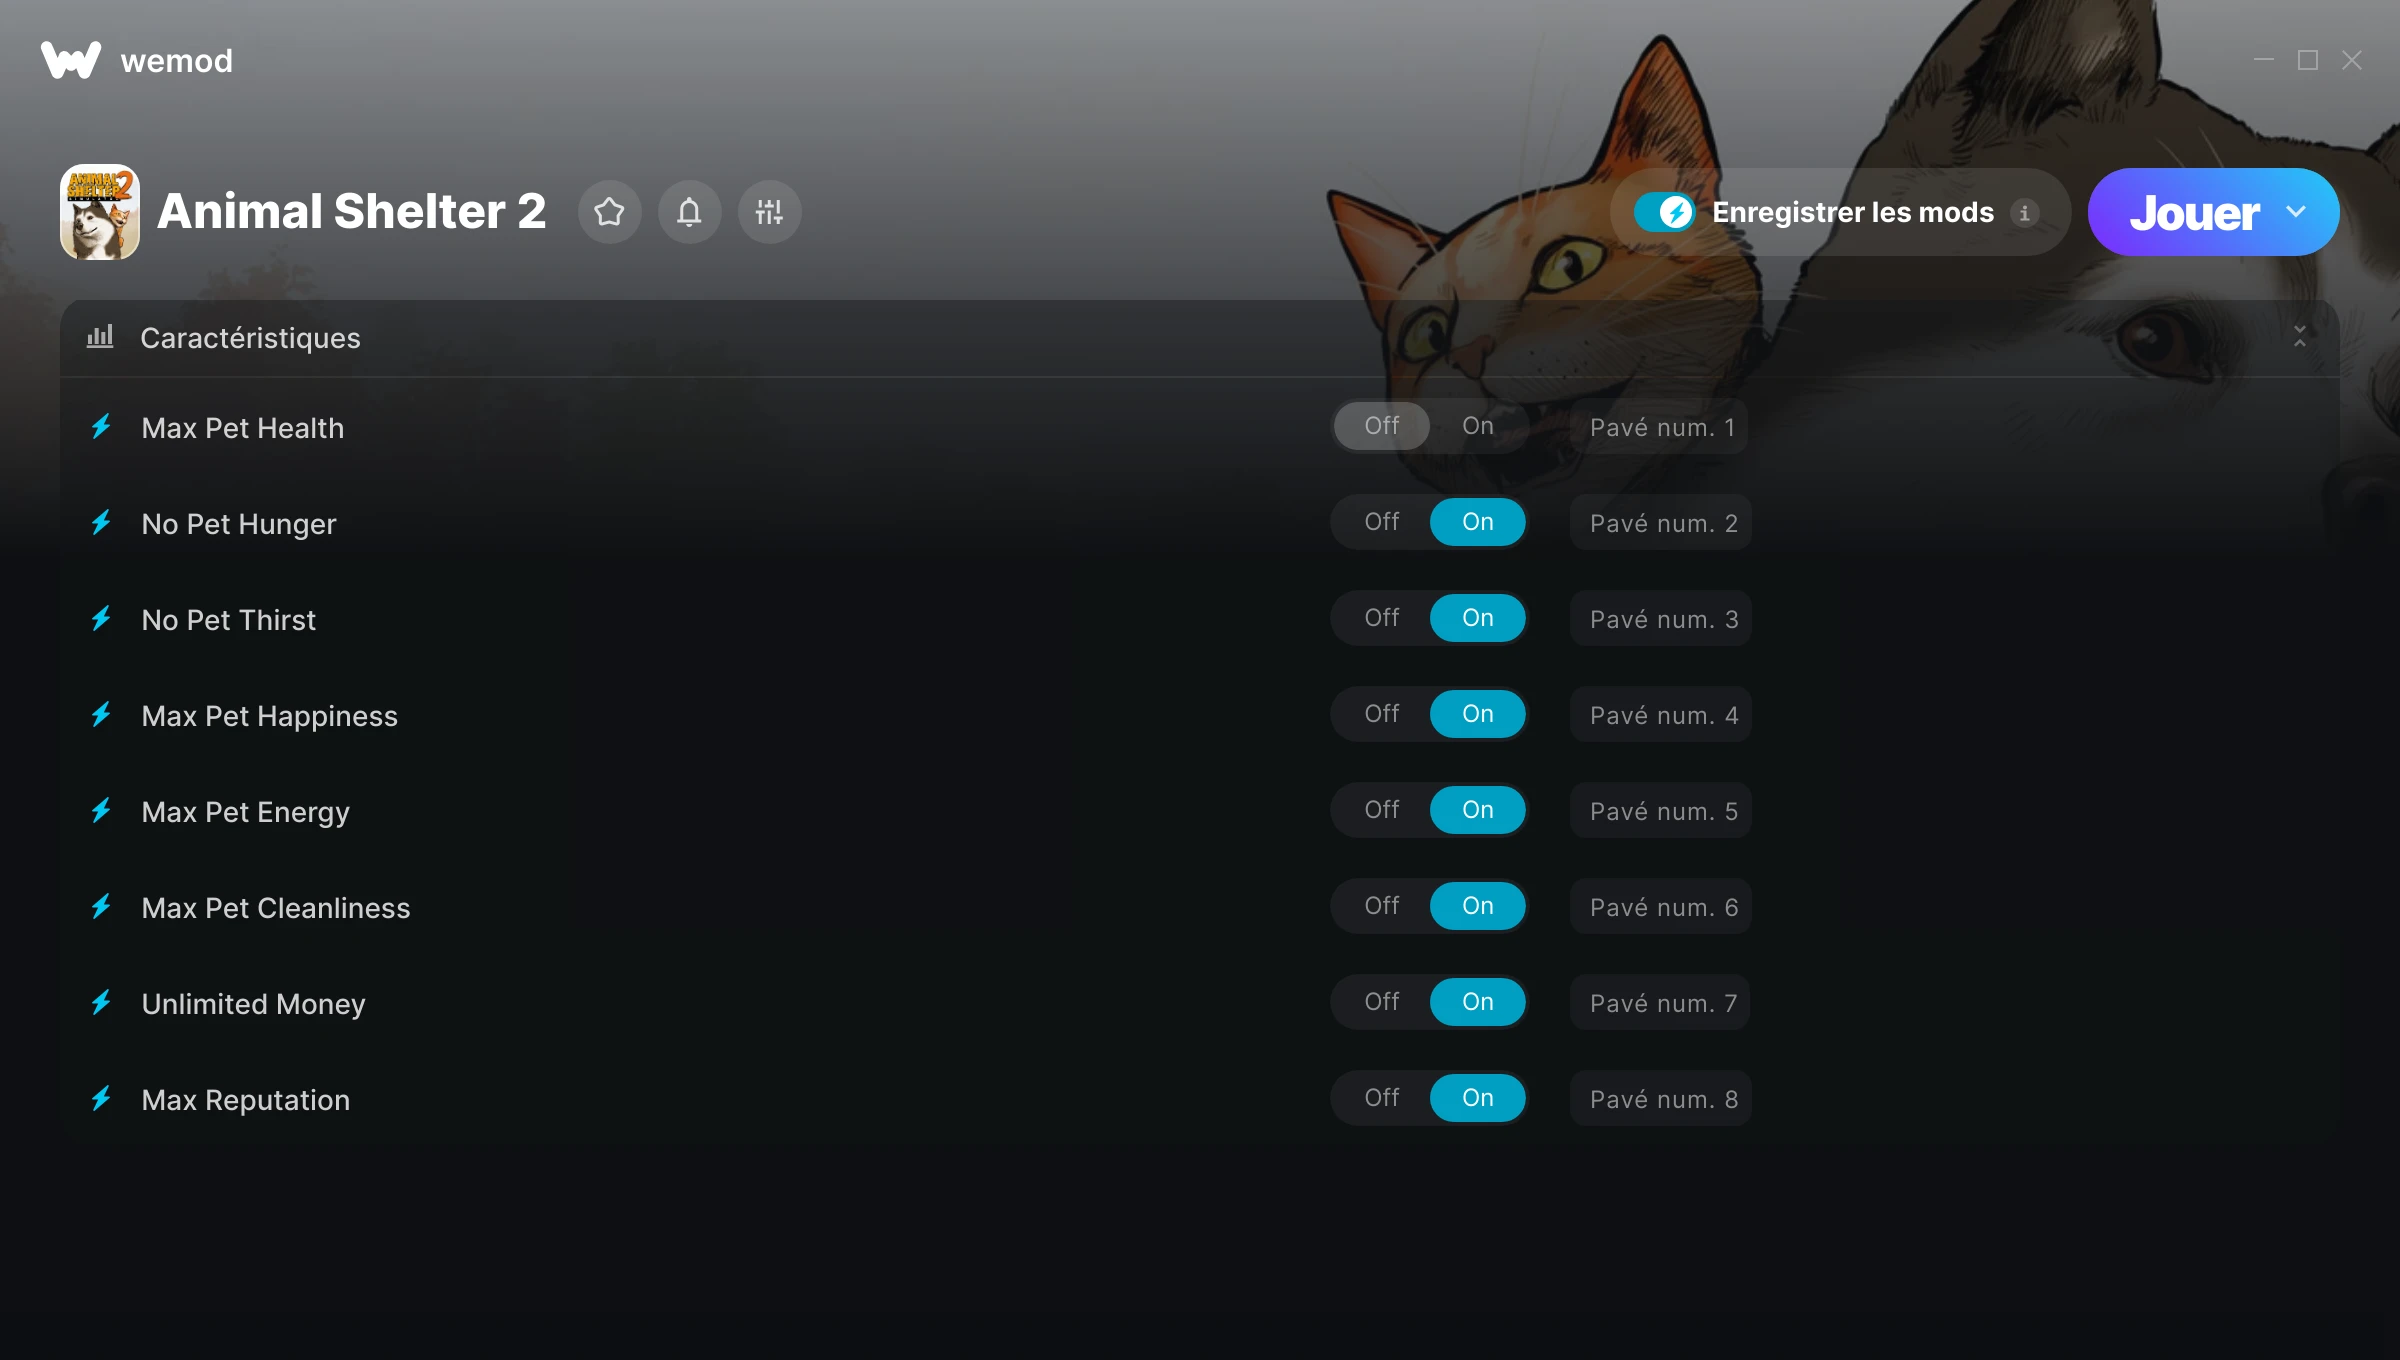
Task: Click the lightning icon beside Unlimited Money
Action: (101, 1003)
